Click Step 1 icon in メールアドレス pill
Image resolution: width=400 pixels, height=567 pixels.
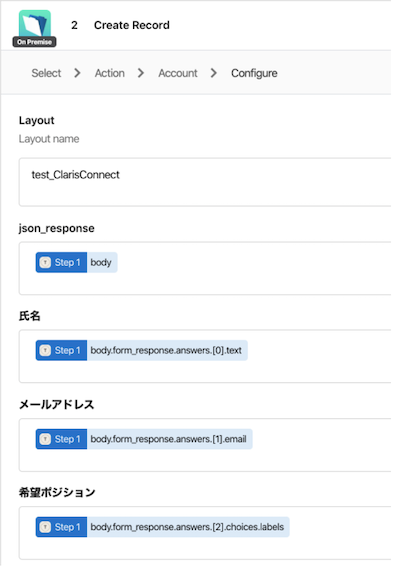(45, 439)
